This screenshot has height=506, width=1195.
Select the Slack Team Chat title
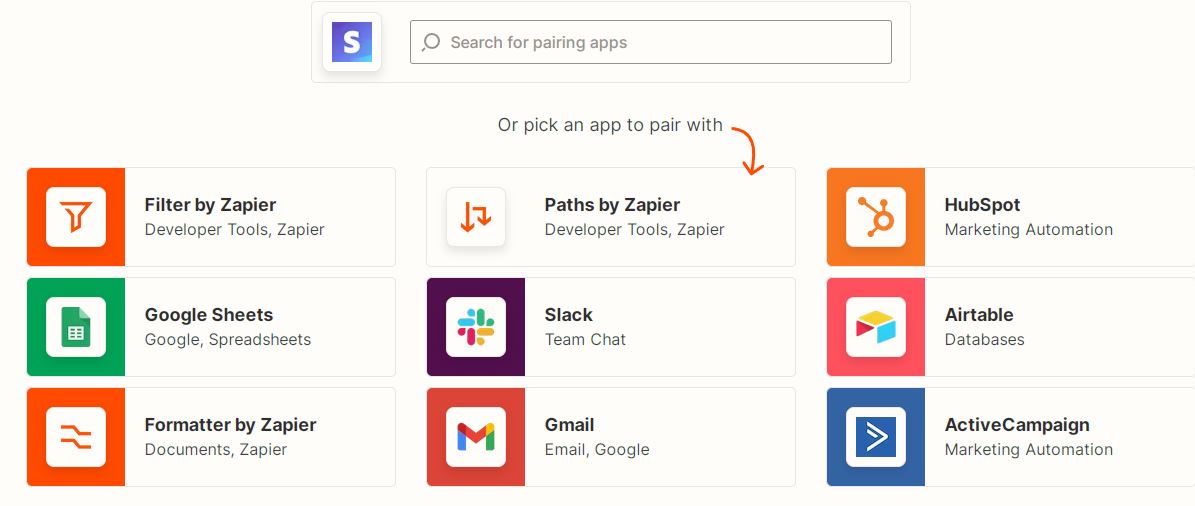569,315
